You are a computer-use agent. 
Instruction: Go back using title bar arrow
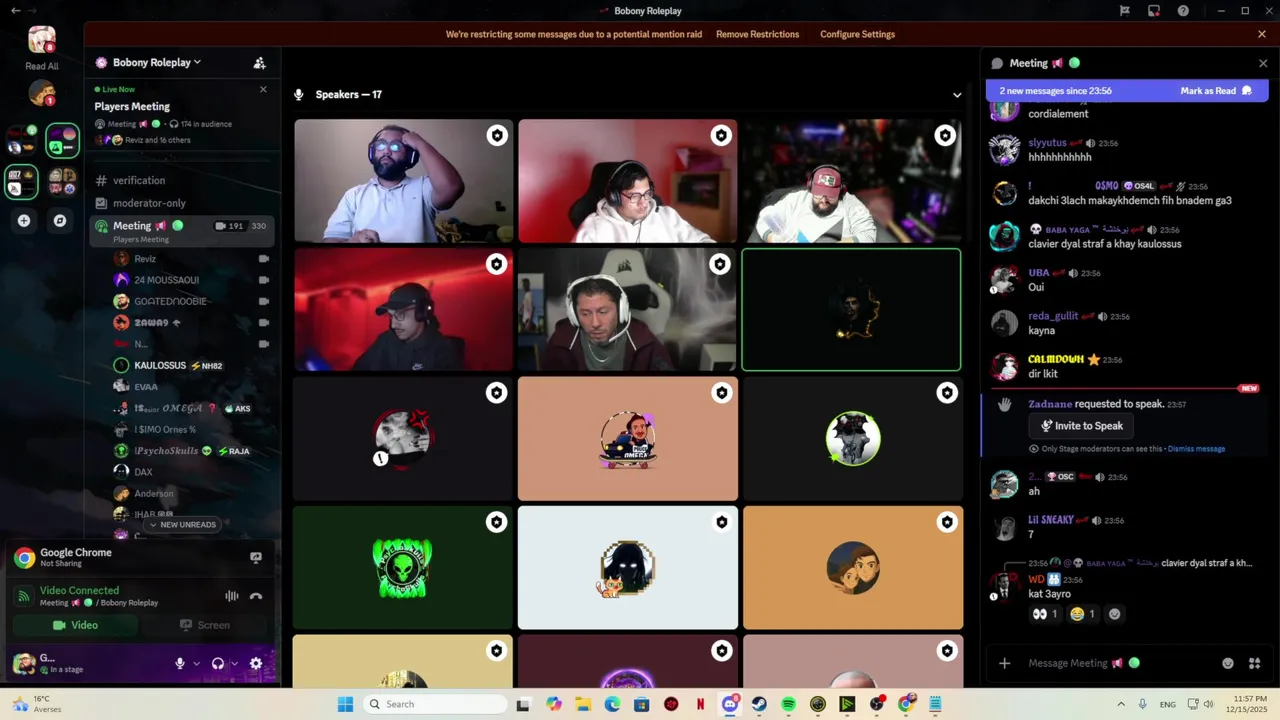15,11
